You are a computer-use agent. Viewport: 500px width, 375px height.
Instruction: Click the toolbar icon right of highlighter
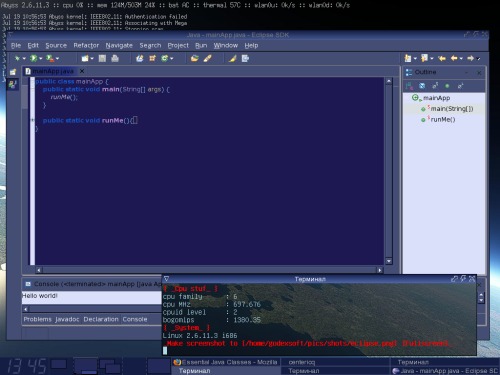245,59
